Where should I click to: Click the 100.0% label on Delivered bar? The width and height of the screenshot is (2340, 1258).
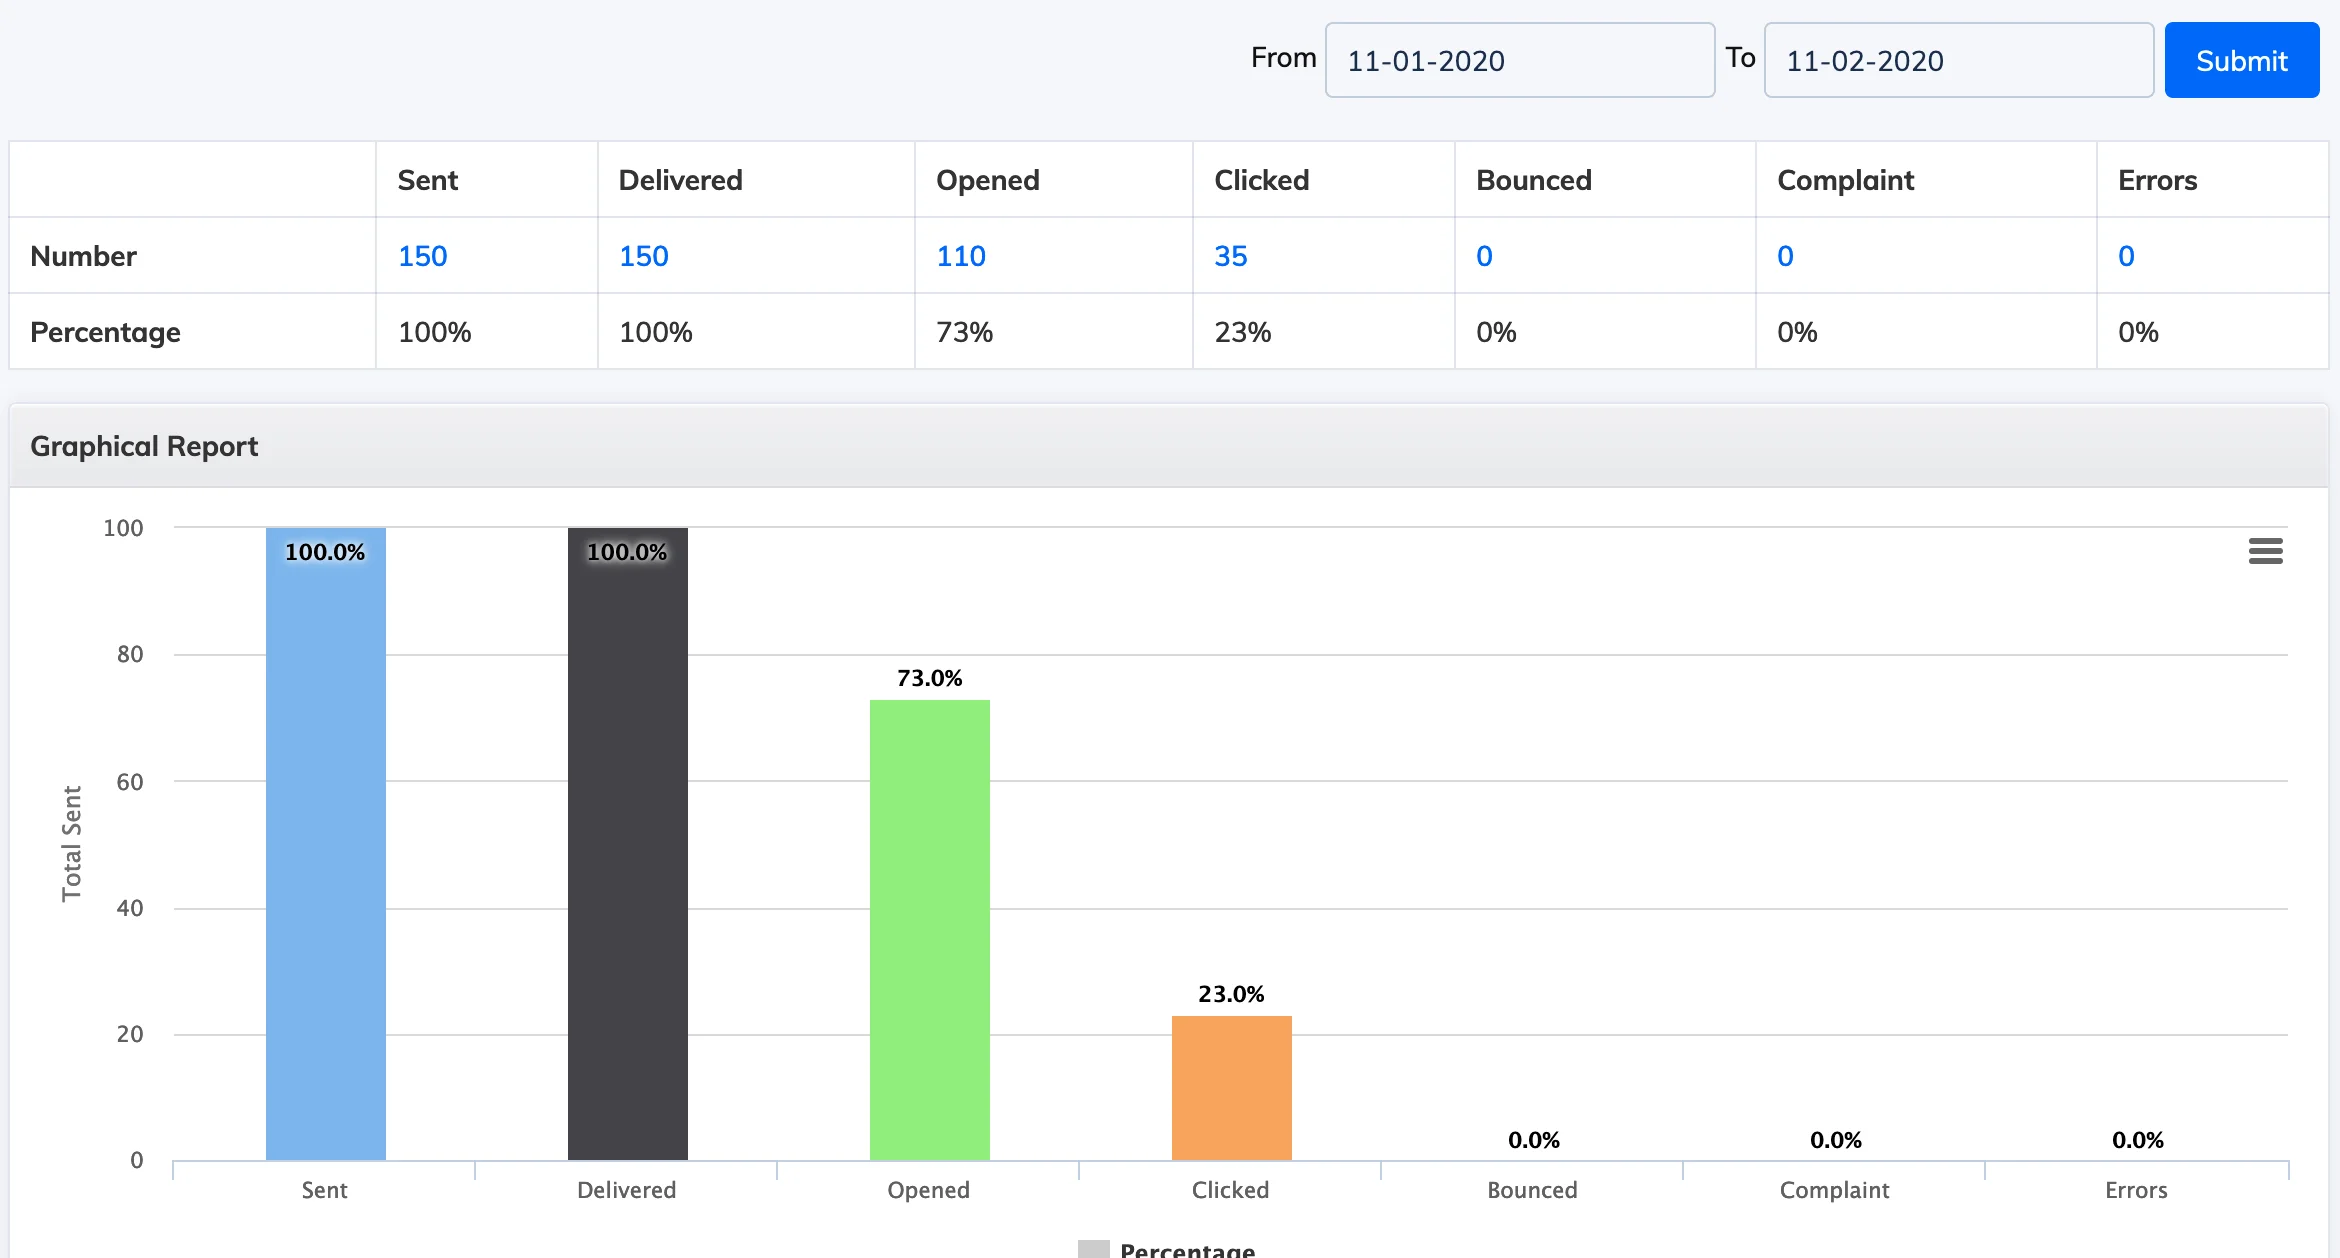coord(627,552)
